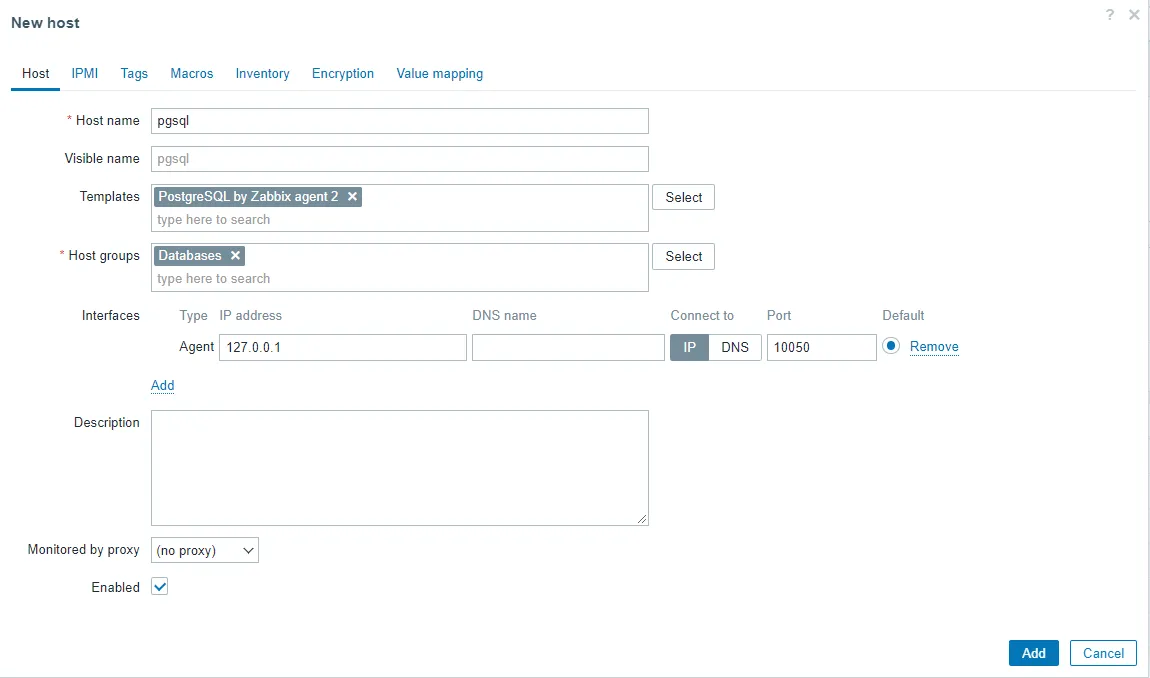
Task: Focus the Host name field
Action: [400, 121]
